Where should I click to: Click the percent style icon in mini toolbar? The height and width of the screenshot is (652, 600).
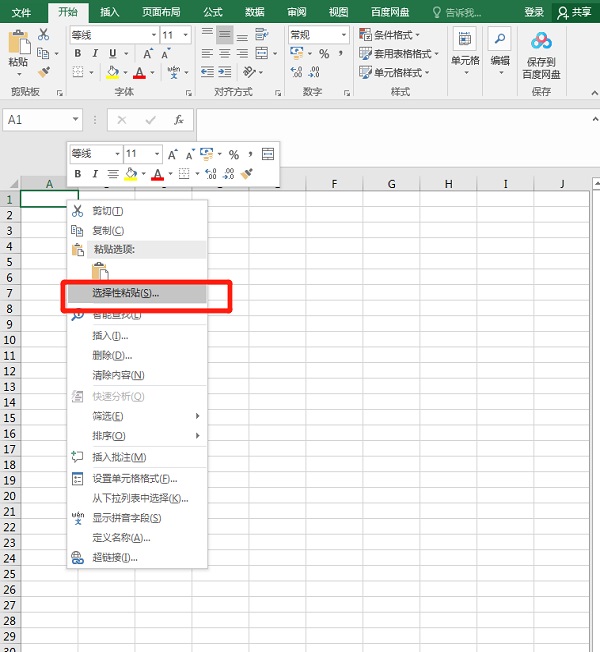click(234, 155)
